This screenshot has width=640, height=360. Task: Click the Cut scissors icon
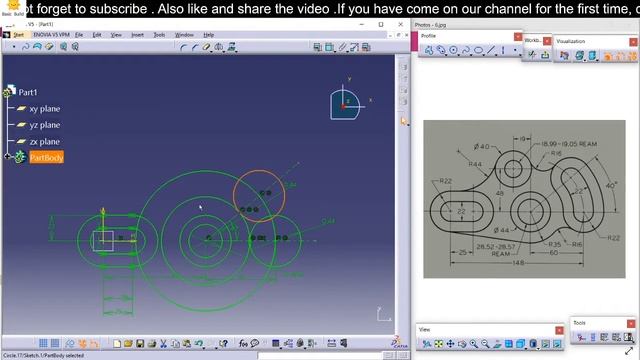click(163, 344)
